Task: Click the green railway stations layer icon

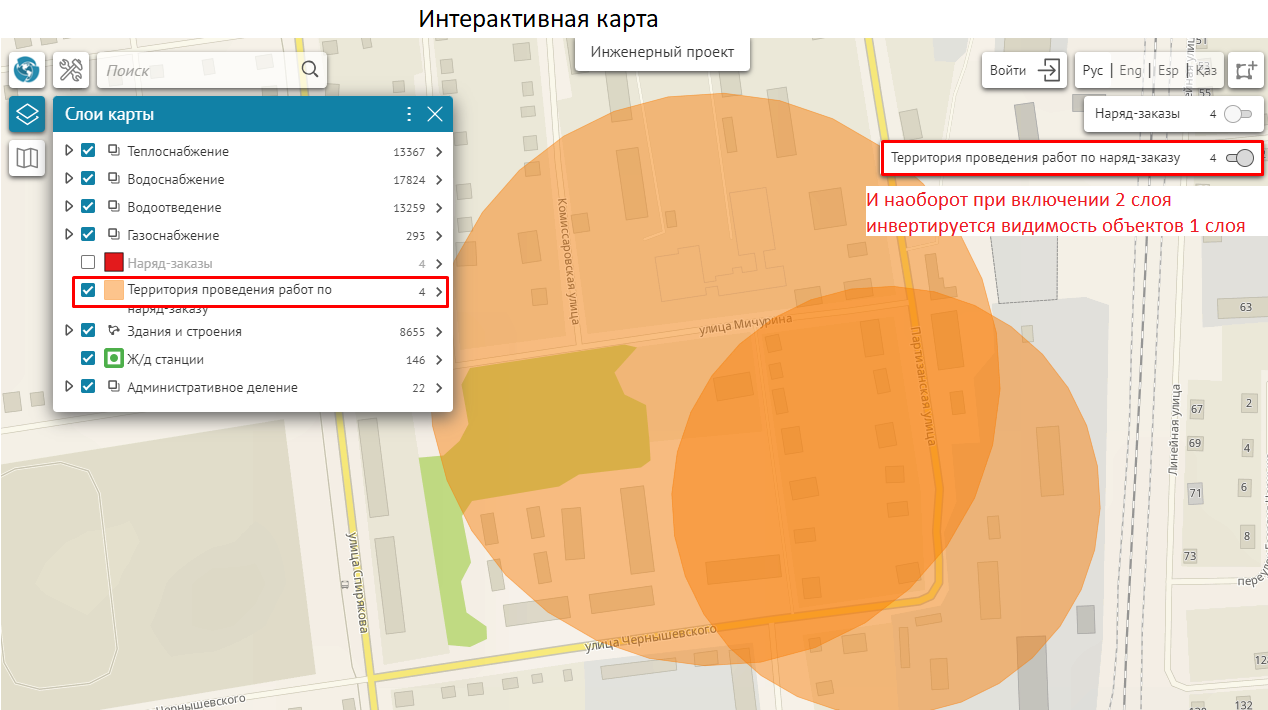Action: (114, 359)
